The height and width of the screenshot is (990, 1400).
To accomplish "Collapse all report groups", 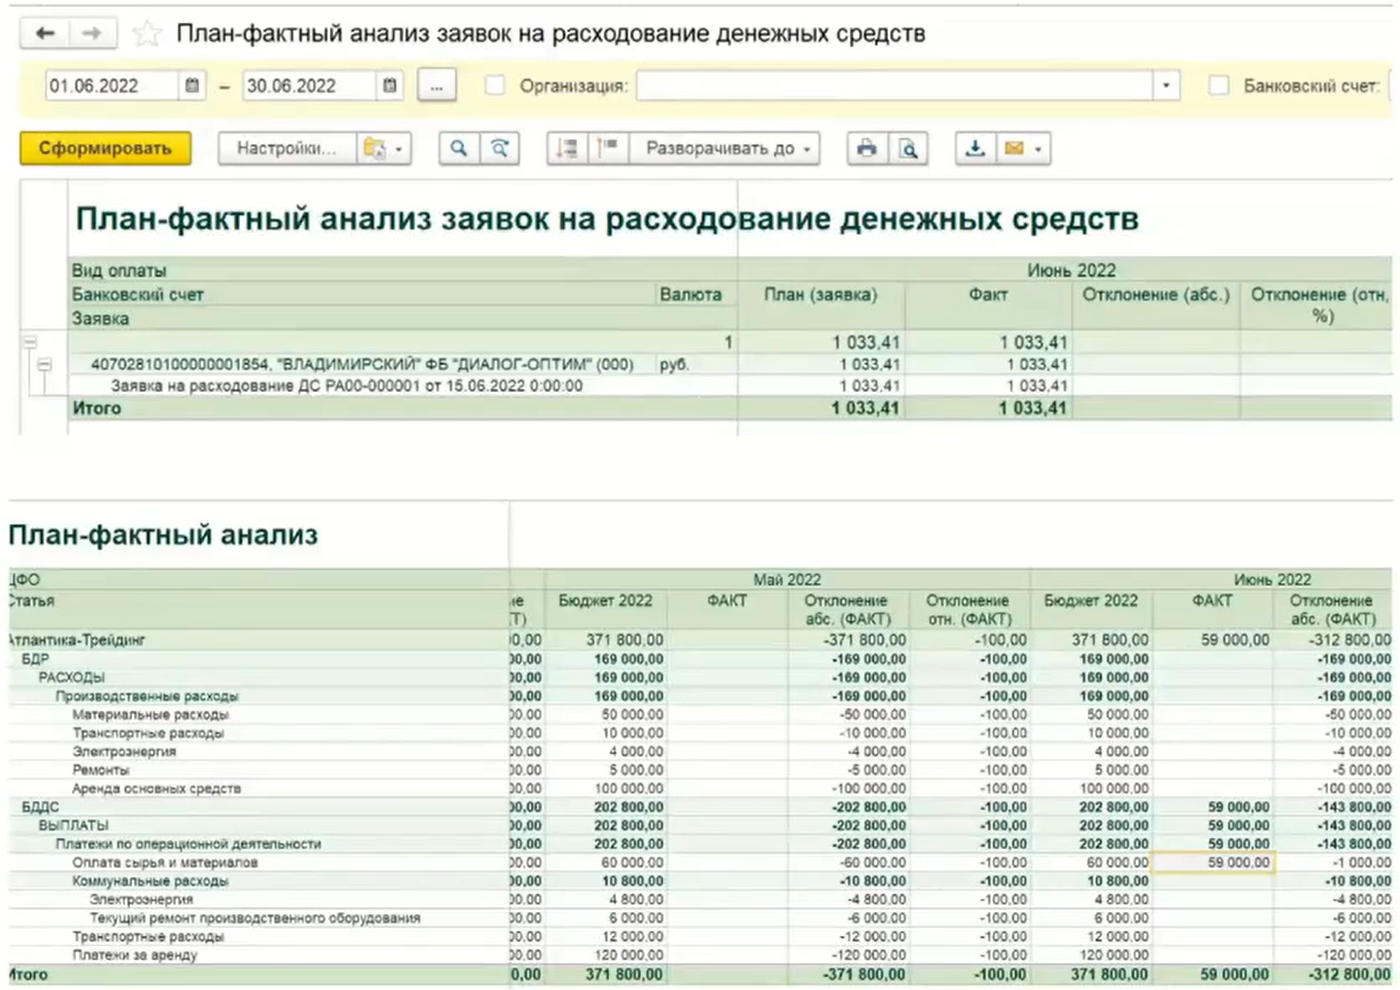I will click(x=567, y=148).
